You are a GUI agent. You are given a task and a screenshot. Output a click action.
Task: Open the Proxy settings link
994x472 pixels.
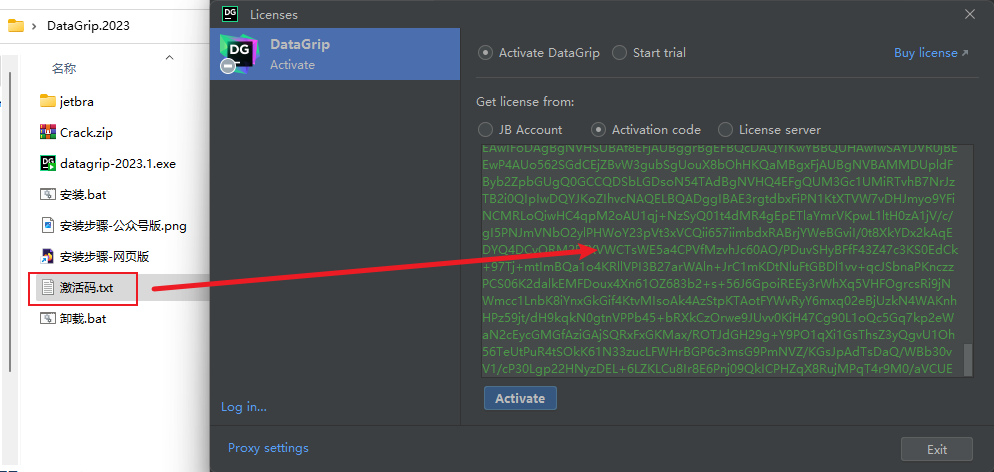[268, 448]
